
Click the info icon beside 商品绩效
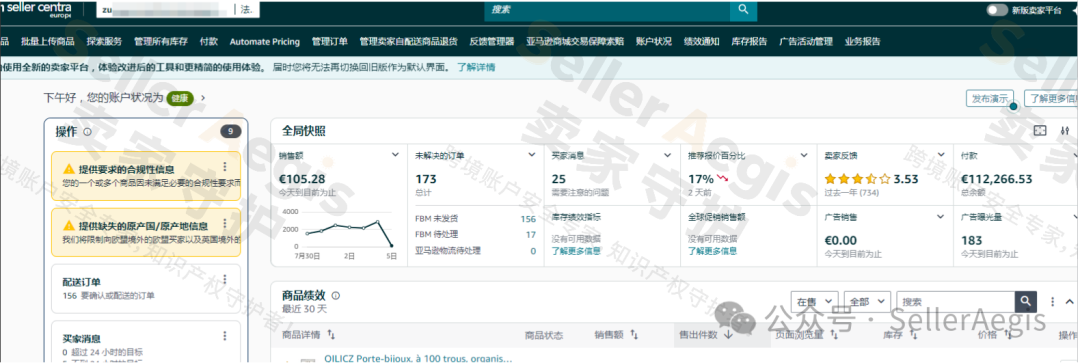335,295
